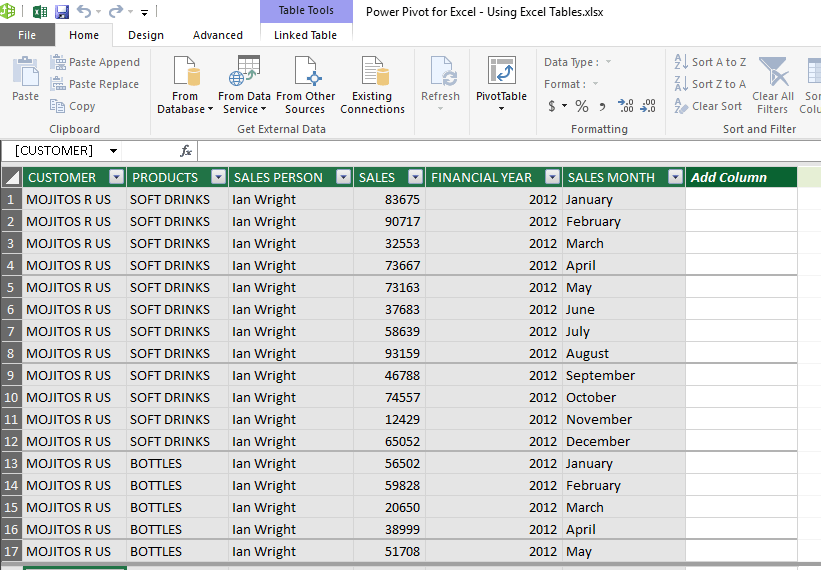Click Paste Append
The width and height of the screenshot is (821, 570).
point(95,62)
